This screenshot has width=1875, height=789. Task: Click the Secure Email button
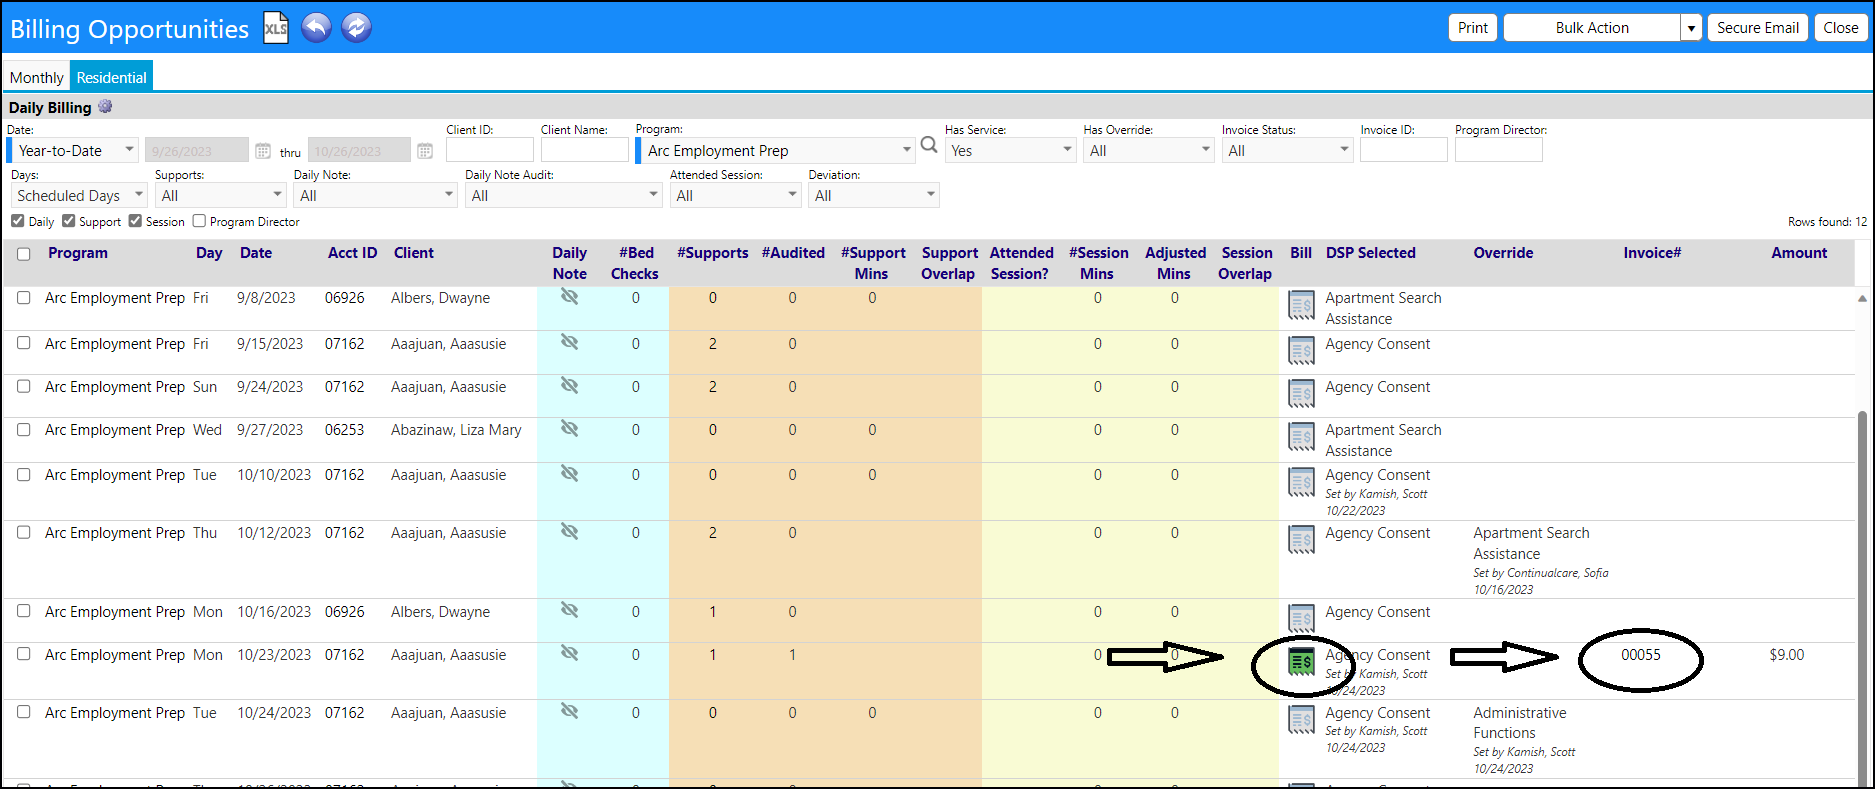(x=1758, y=28)
